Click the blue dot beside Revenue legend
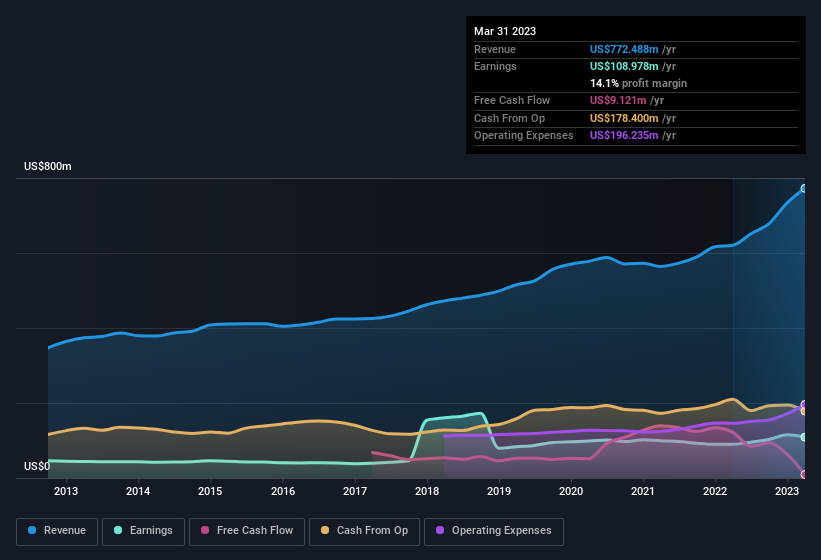 click(x=33, y=531)
